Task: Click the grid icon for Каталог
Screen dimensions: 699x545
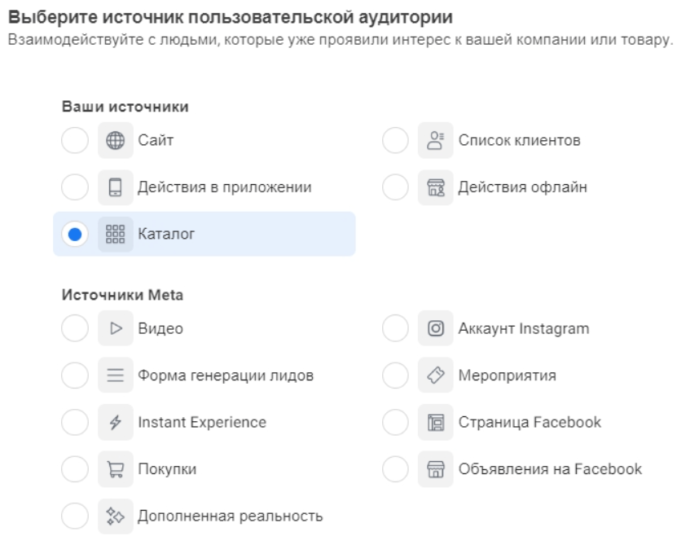Action: (x=115, y=235)
